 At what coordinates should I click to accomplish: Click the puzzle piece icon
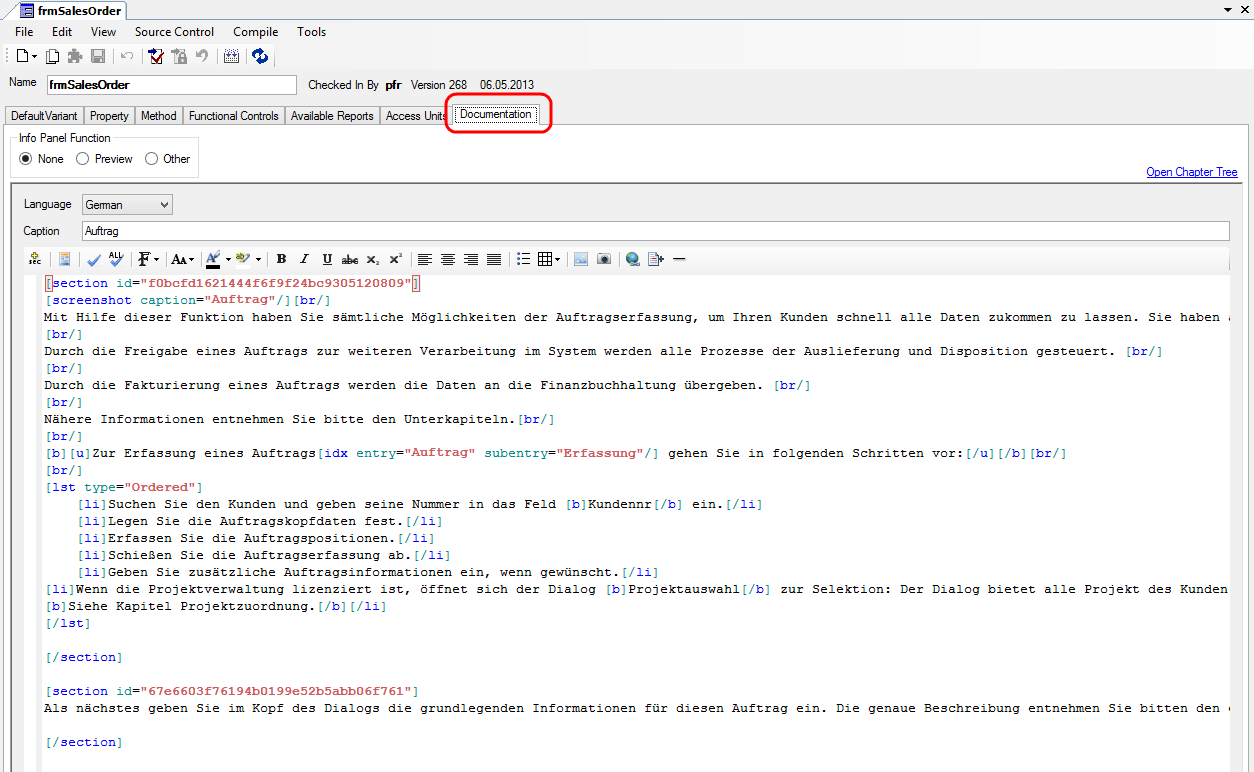point(75,57)
